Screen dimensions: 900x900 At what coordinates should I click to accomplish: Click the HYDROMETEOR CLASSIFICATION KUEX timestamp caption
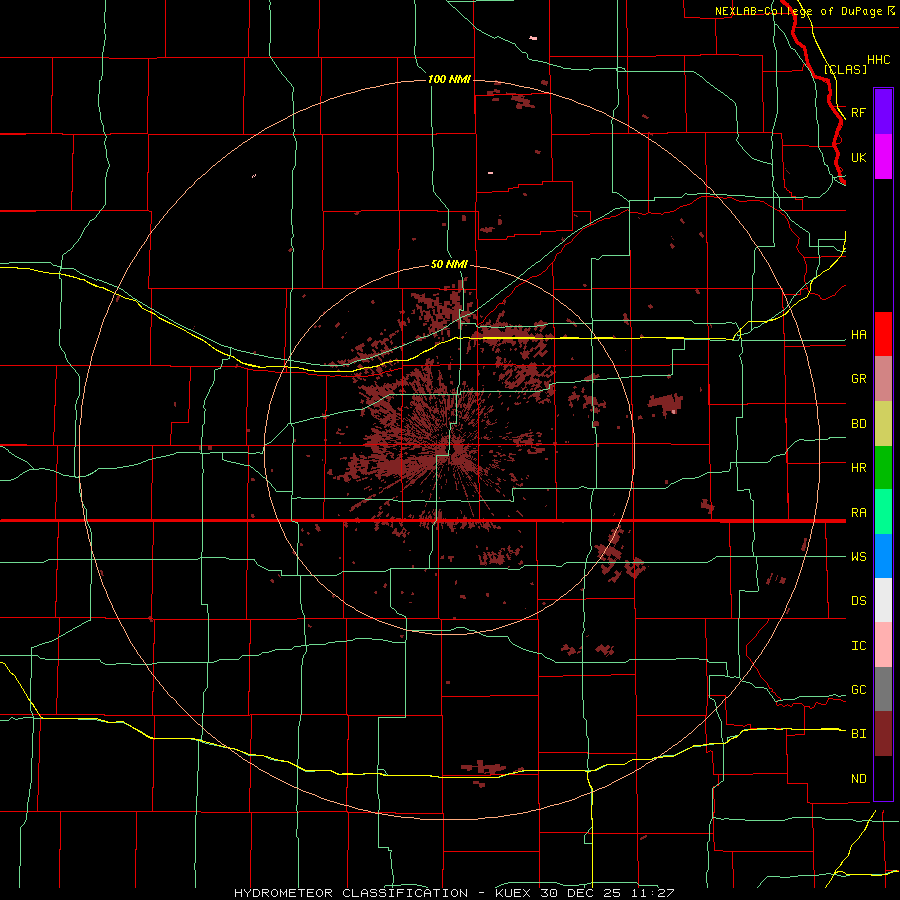(x=454, y=893)
